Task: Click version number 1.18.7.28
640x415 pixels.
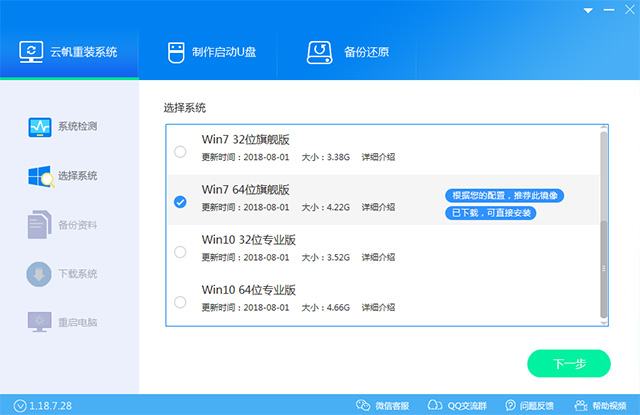Action: (51, 406)
